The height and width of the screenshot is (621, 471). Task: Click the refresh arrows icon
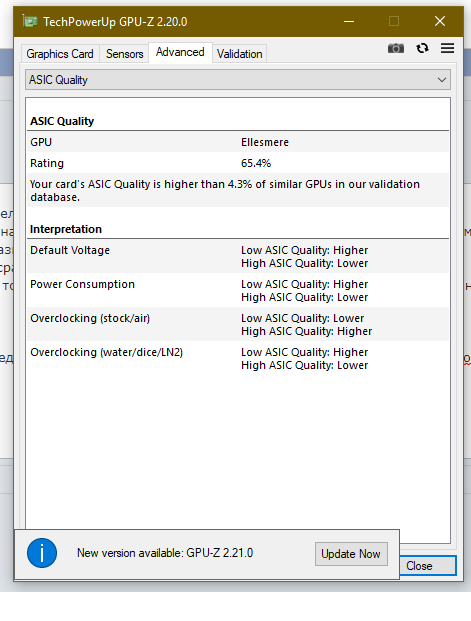pyautogui.click(x=422, y=48)
